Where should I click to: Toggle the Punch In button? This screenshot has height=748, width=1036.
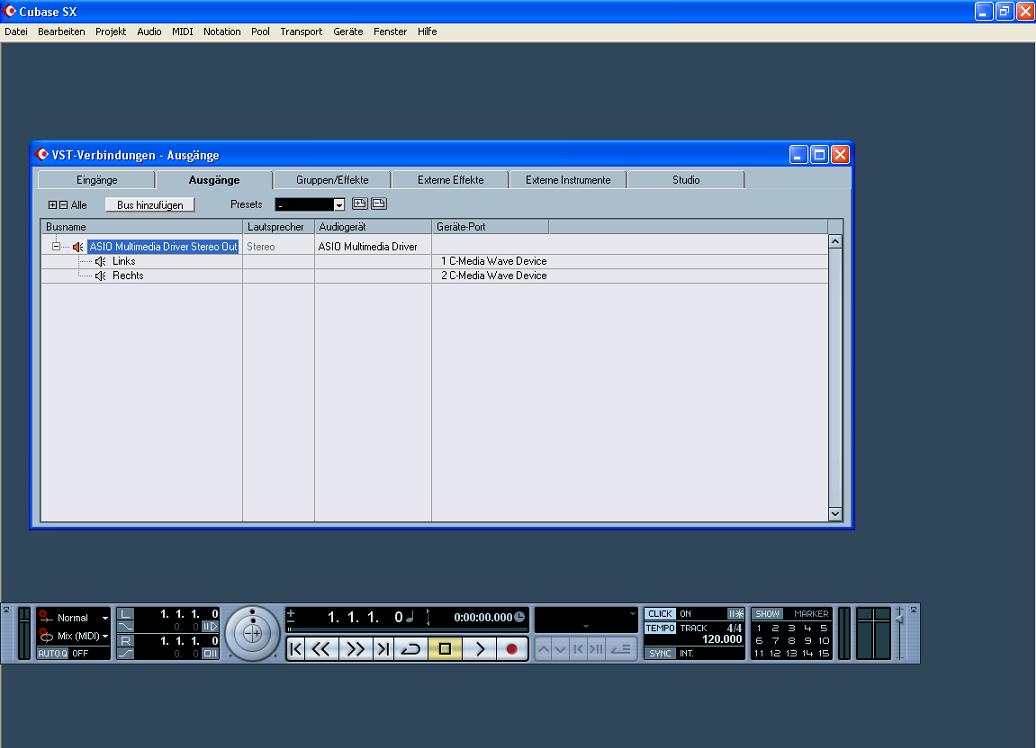125,626
